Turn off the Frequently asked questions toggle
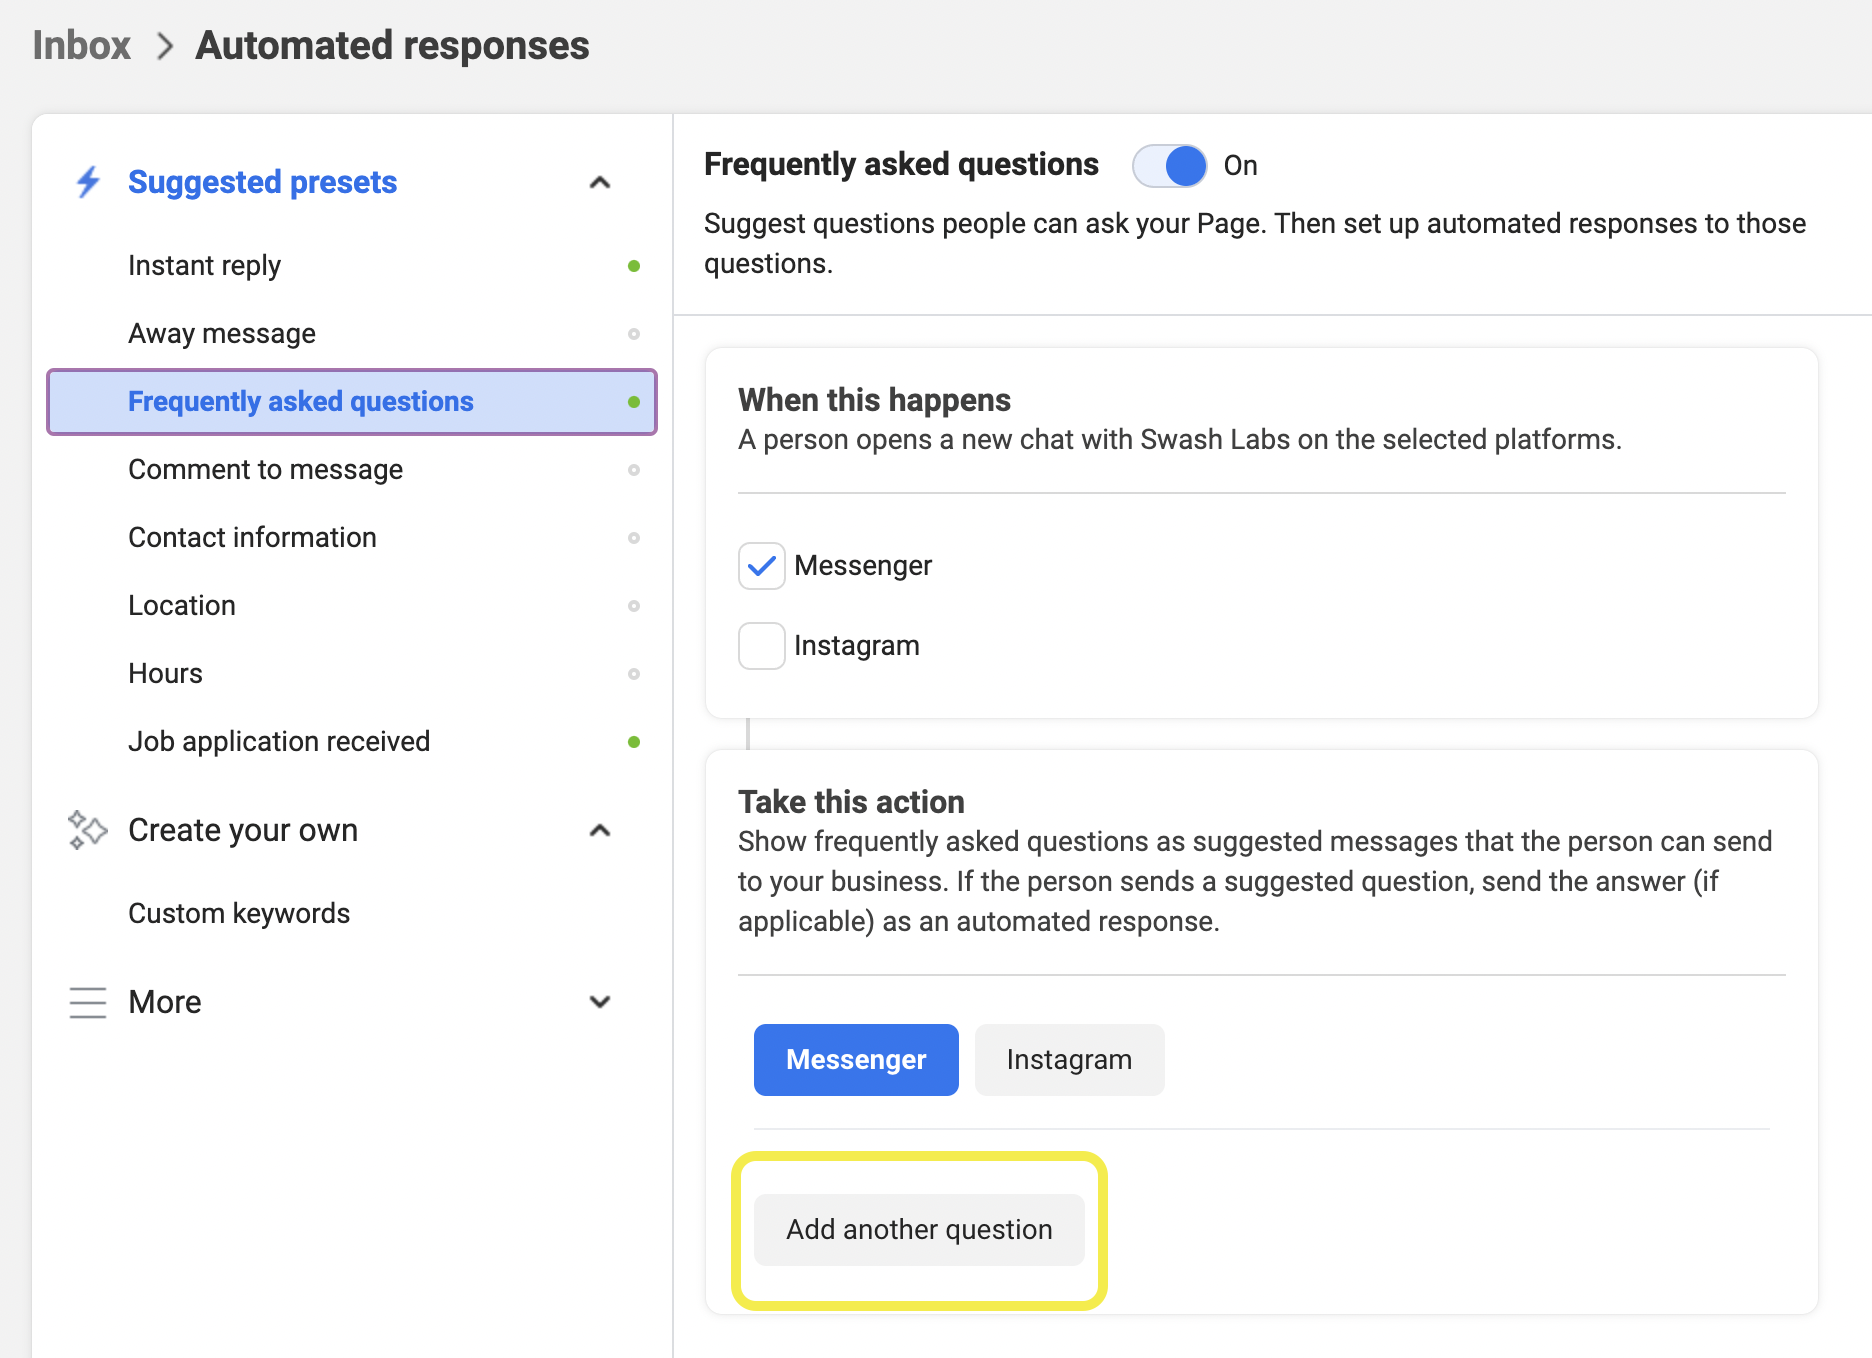Image resolution: width=1872 pixels, height=1358 pixels. pos(1169,166)
